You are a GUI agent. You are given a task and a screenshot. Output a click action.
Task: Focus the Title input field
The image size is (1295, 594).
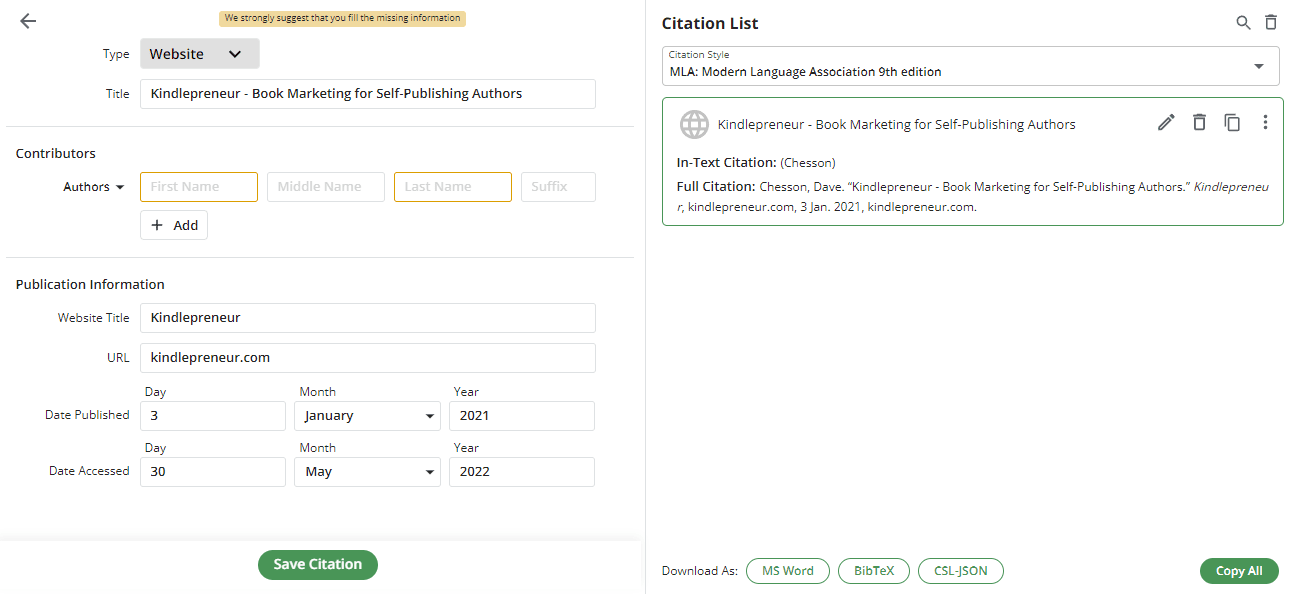point(368,94)
